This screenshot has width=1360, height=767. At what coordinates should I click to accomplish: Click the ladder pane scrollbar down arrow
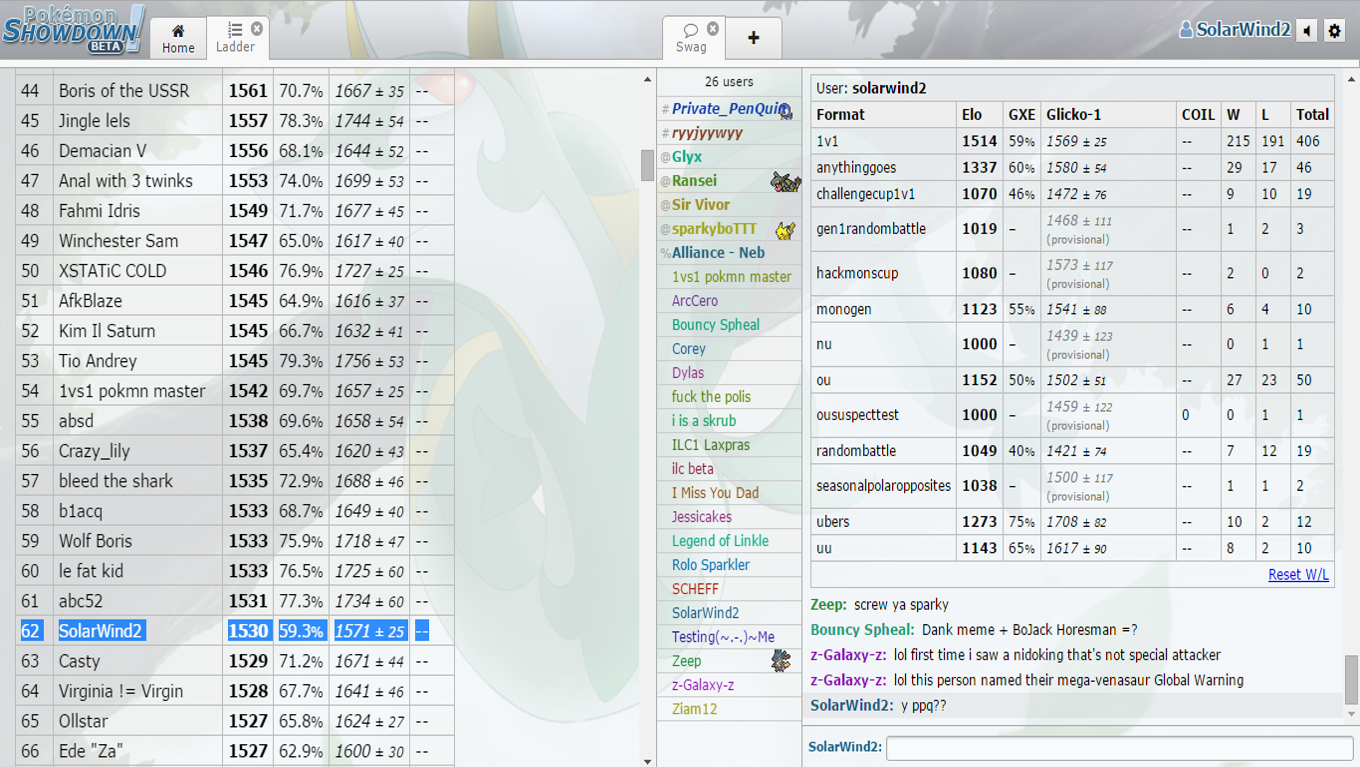pyautogui.click(x=647, y=761)
